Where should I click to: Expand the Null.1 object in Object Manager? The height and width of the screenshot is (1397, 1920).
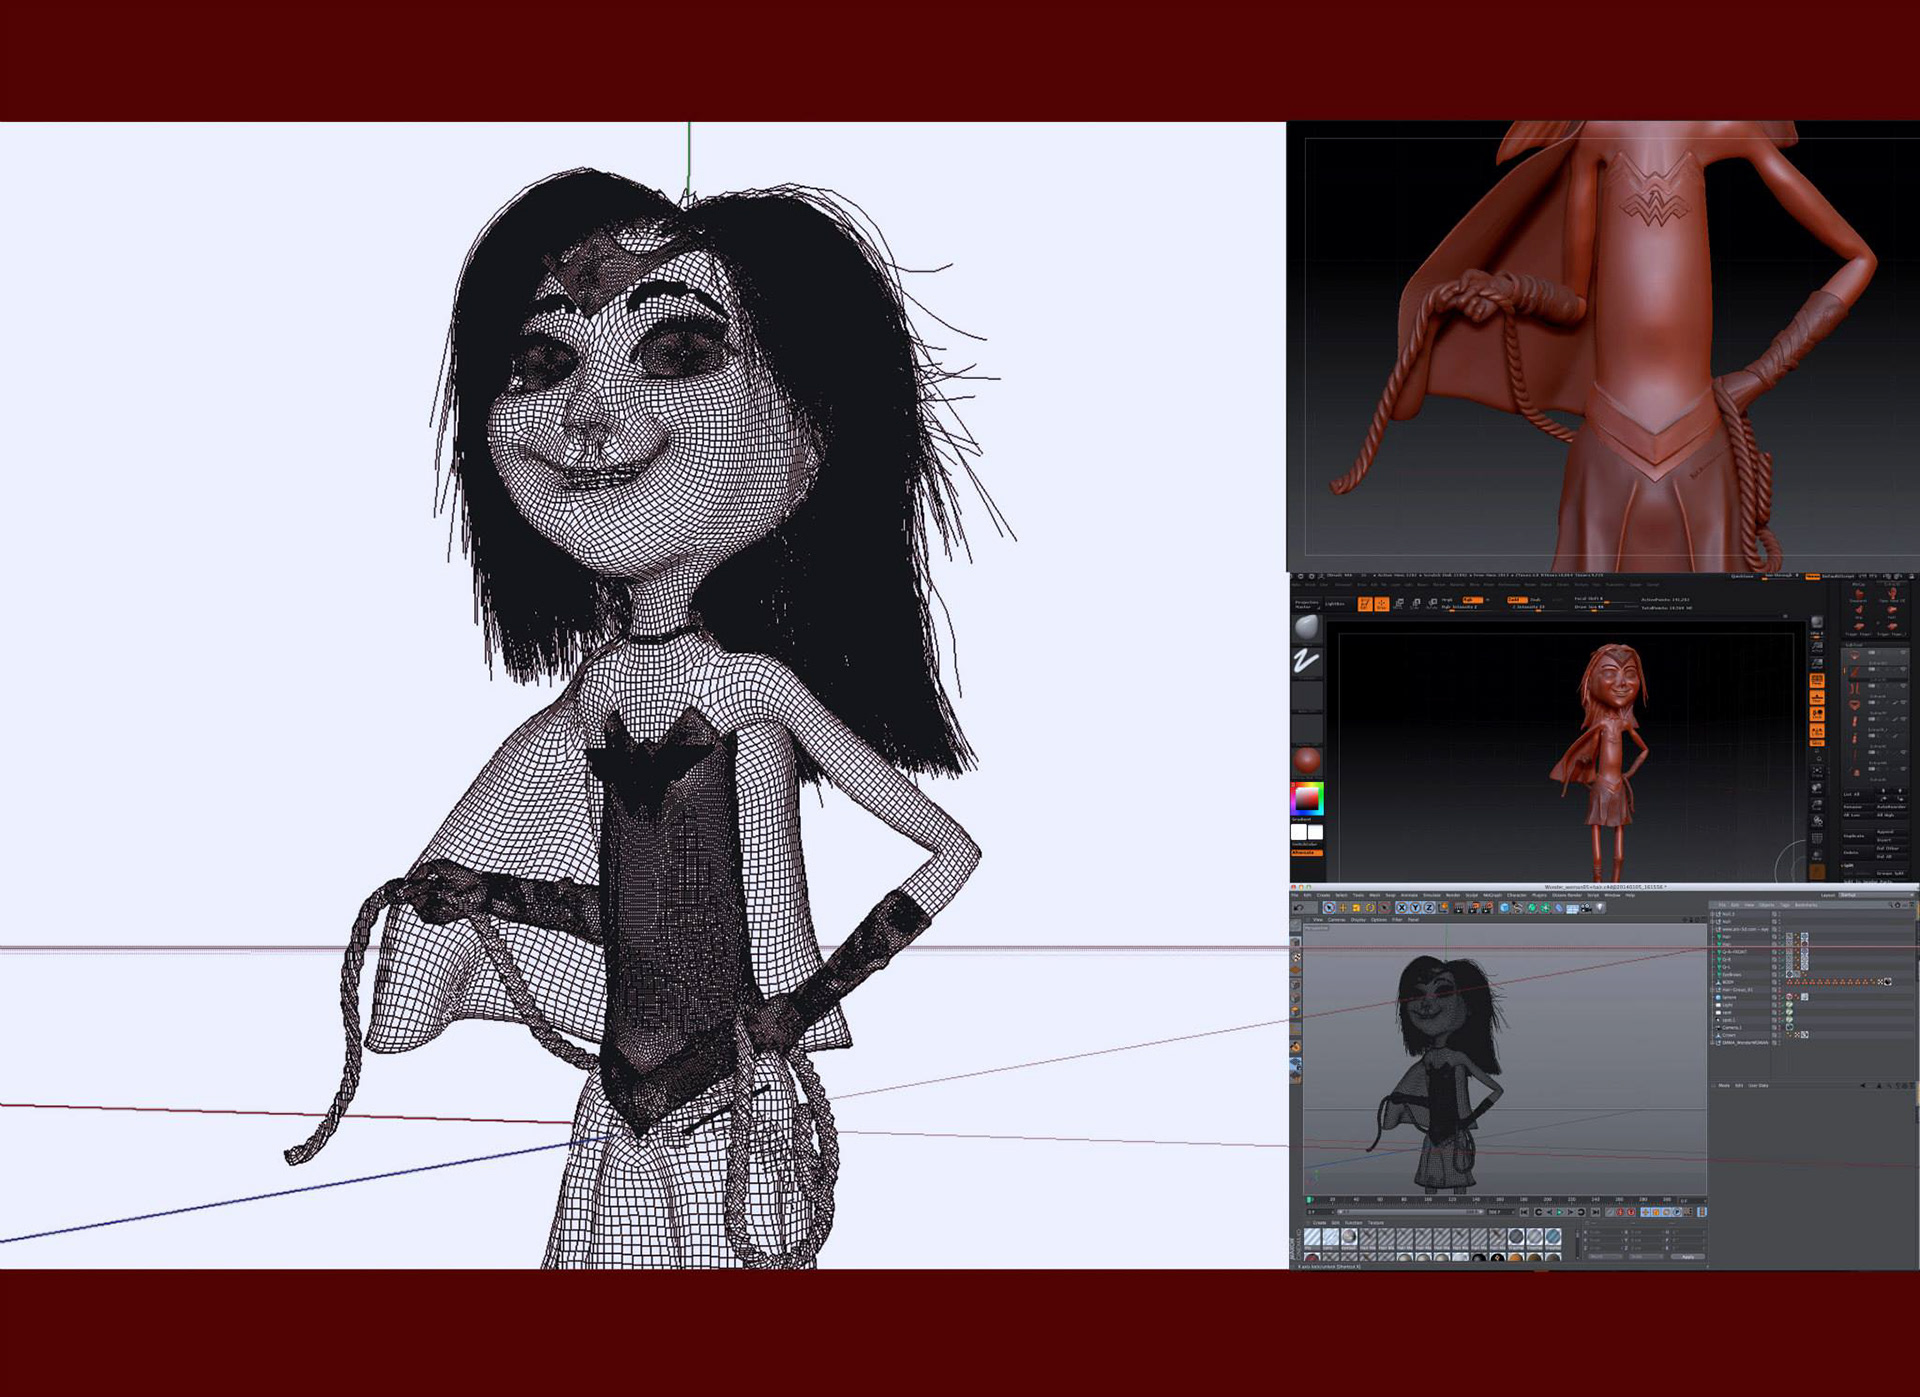point(1712,914)
